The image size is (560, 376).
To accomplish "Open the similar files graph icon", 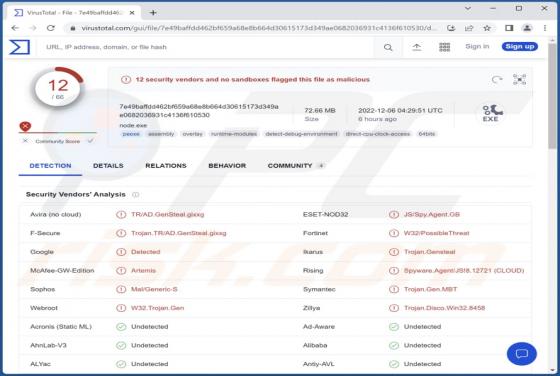I will (519, 79).
